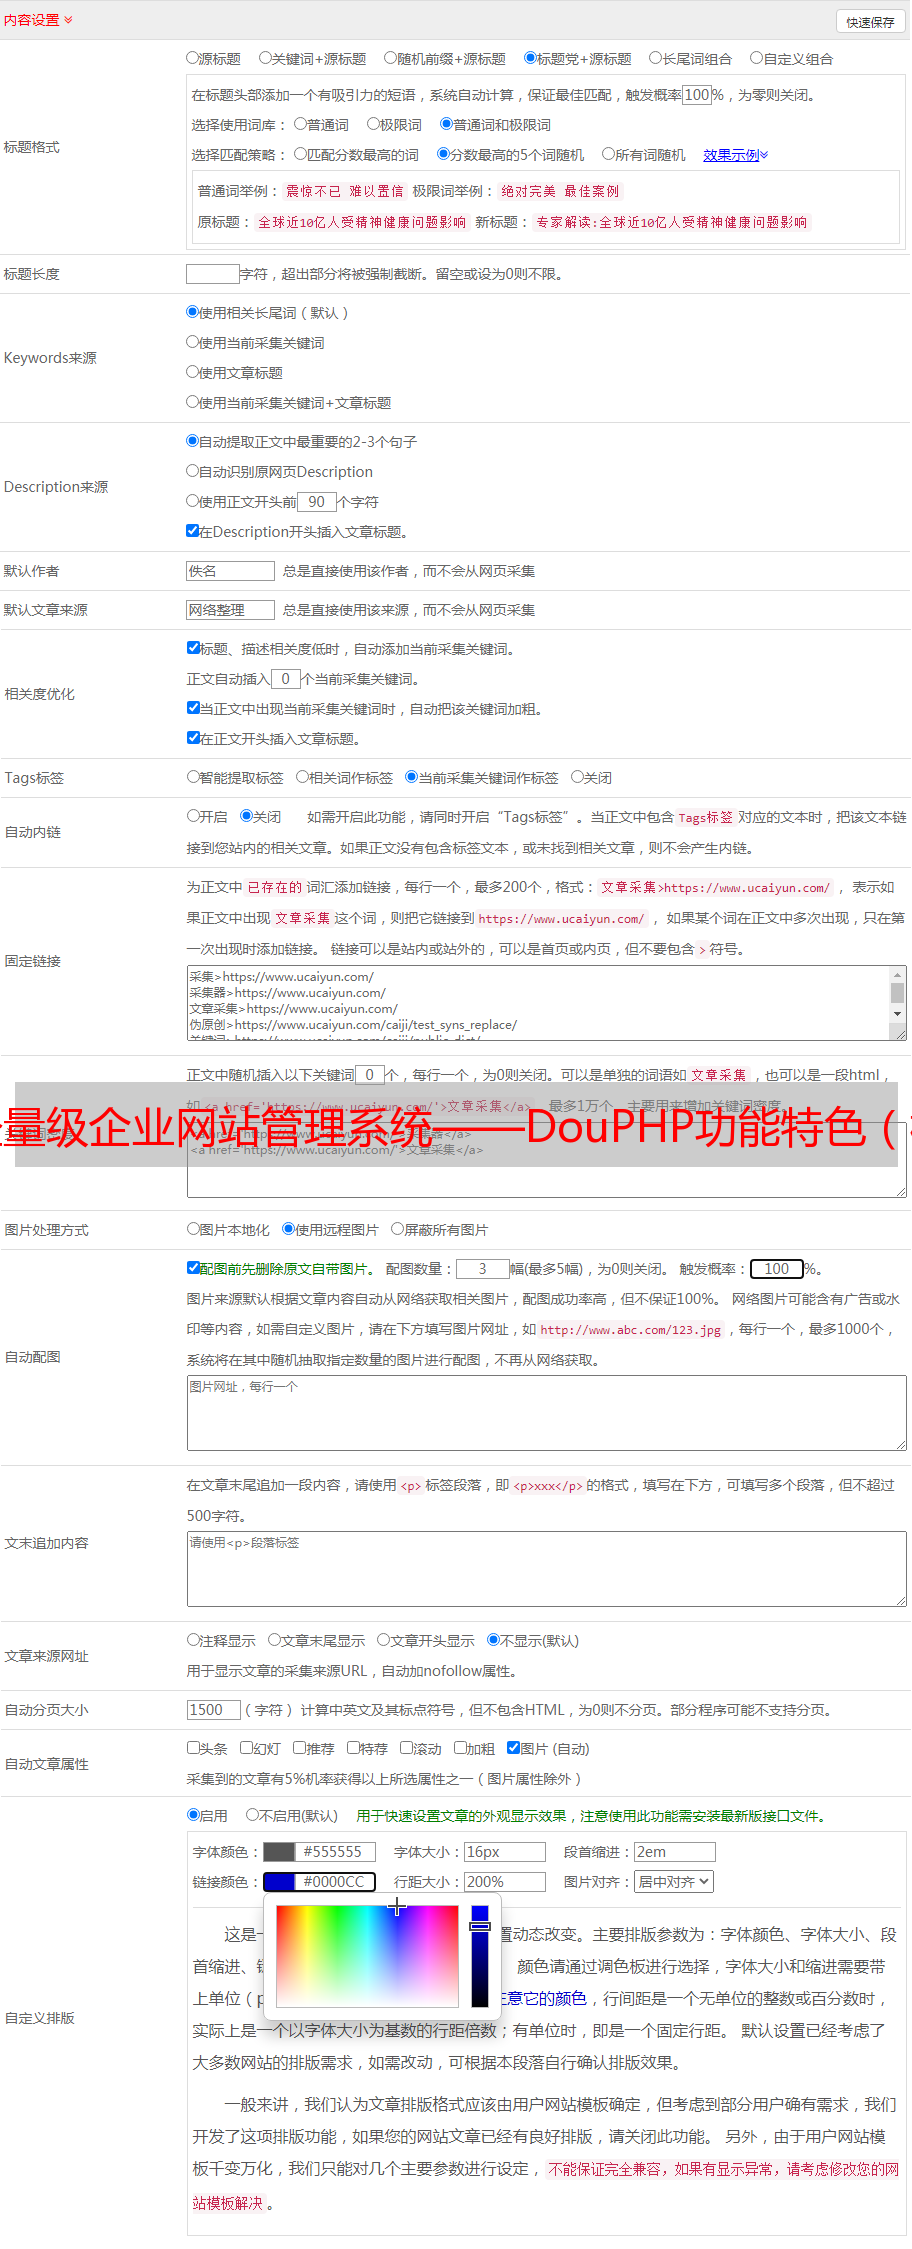Select 随机前缀+源标题 title format
Screen dimensions: 912x2249
391,58
